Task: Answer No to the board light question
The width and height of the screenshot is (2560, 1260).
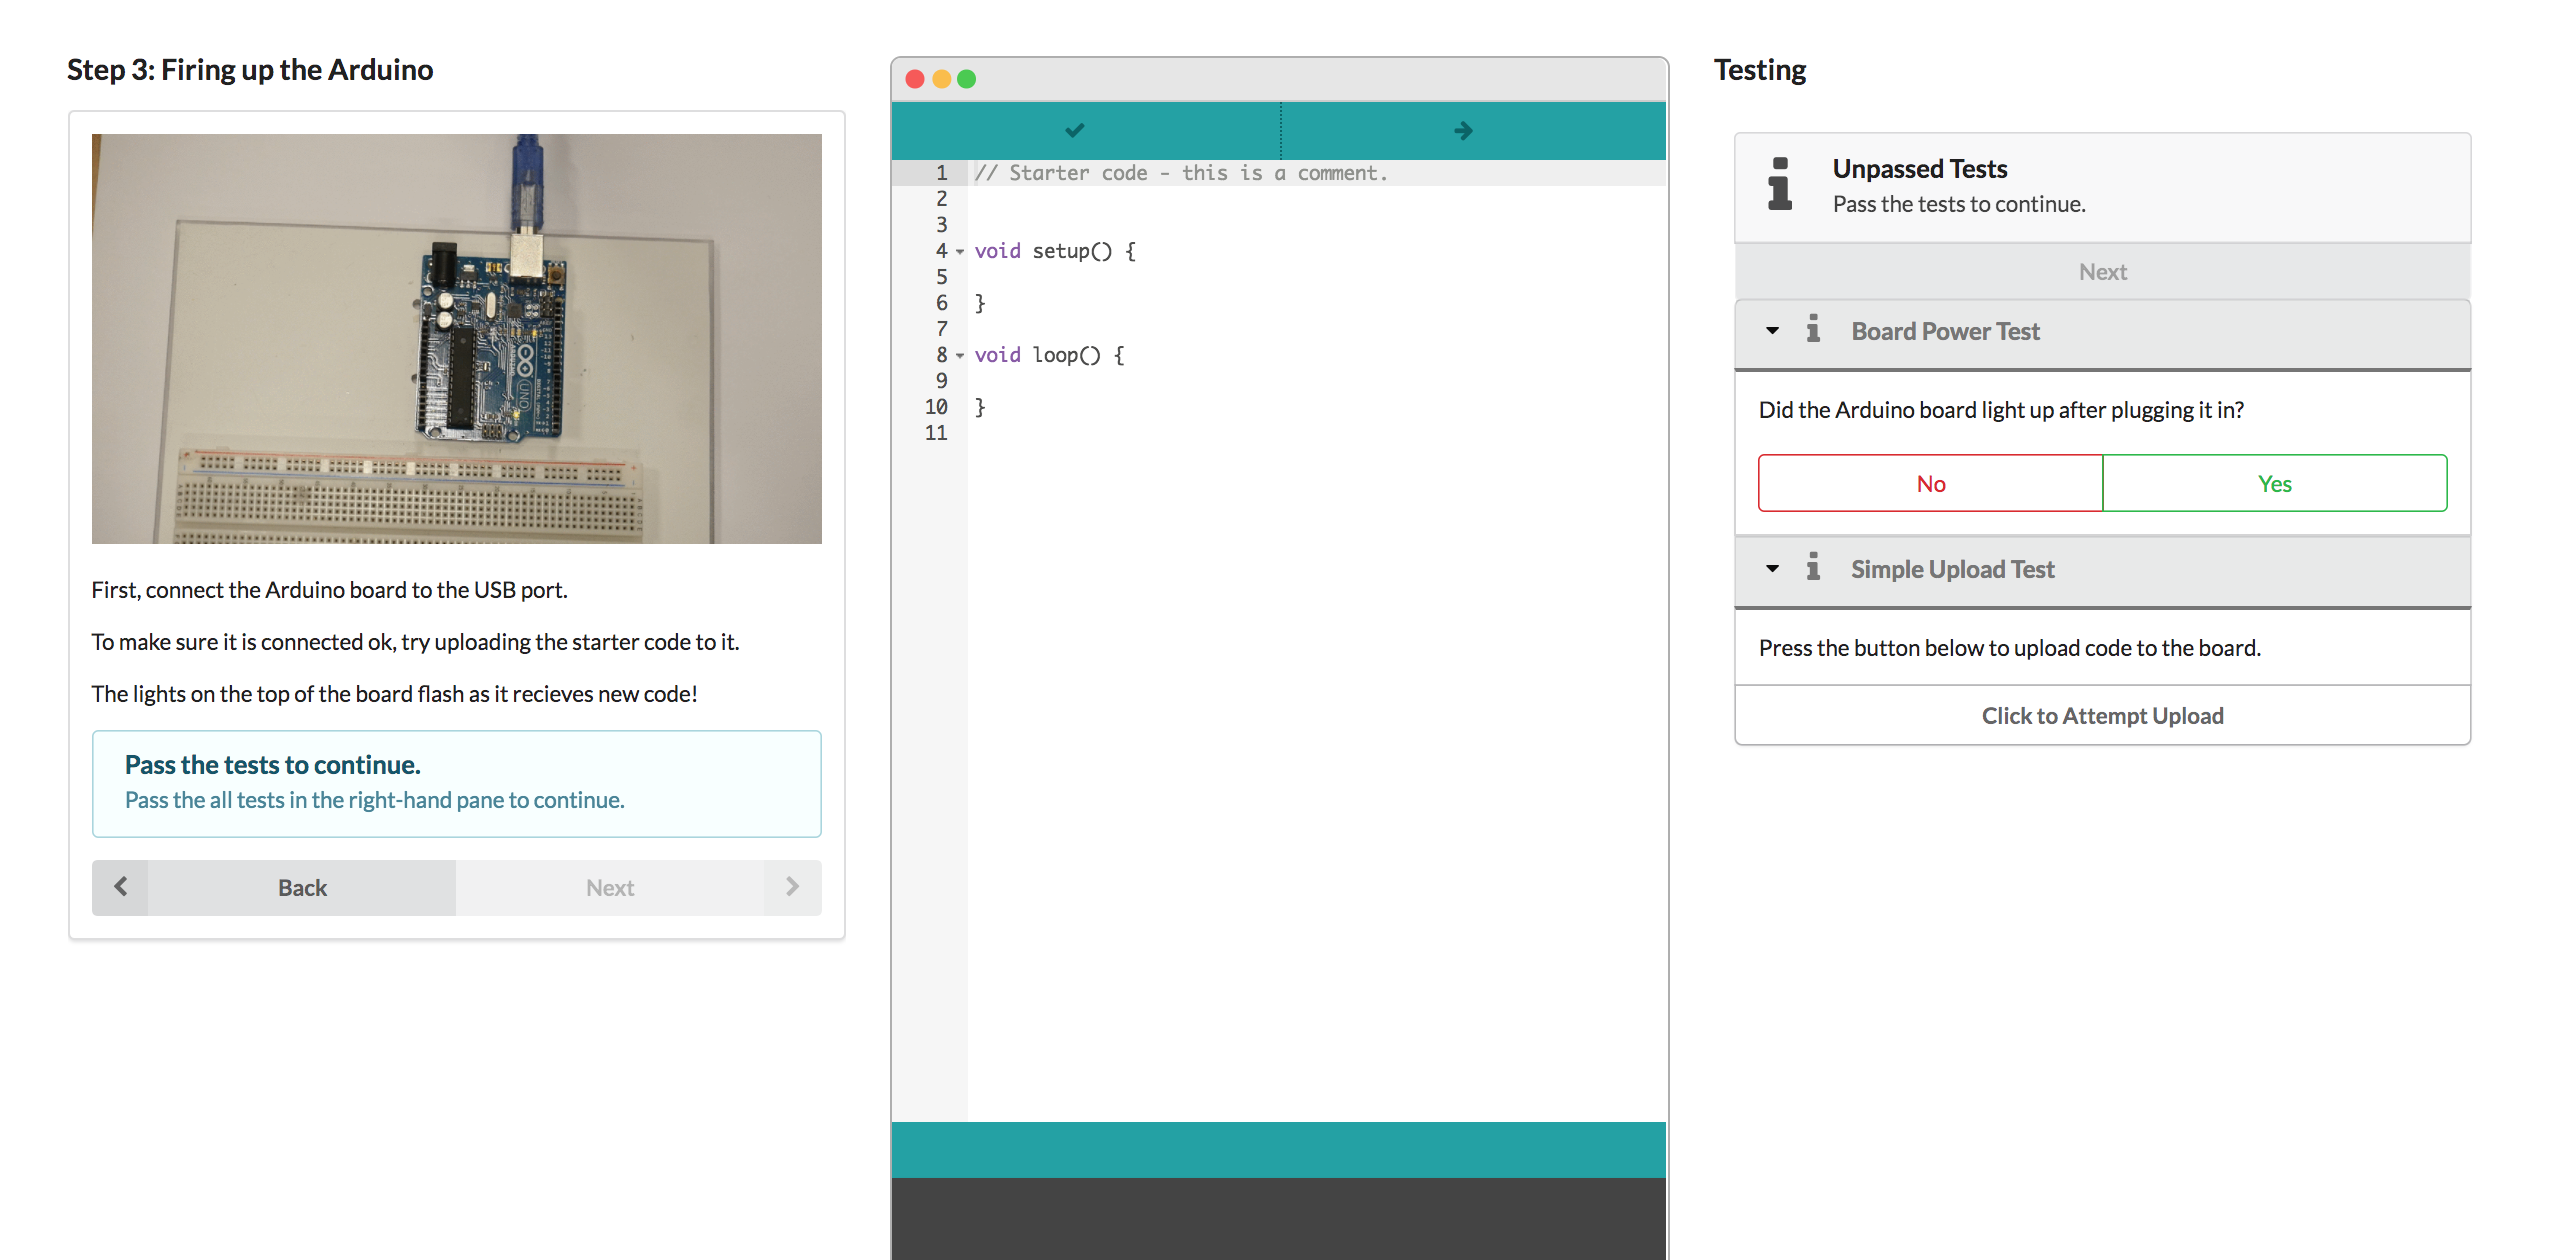Action: click(1930, 483)
